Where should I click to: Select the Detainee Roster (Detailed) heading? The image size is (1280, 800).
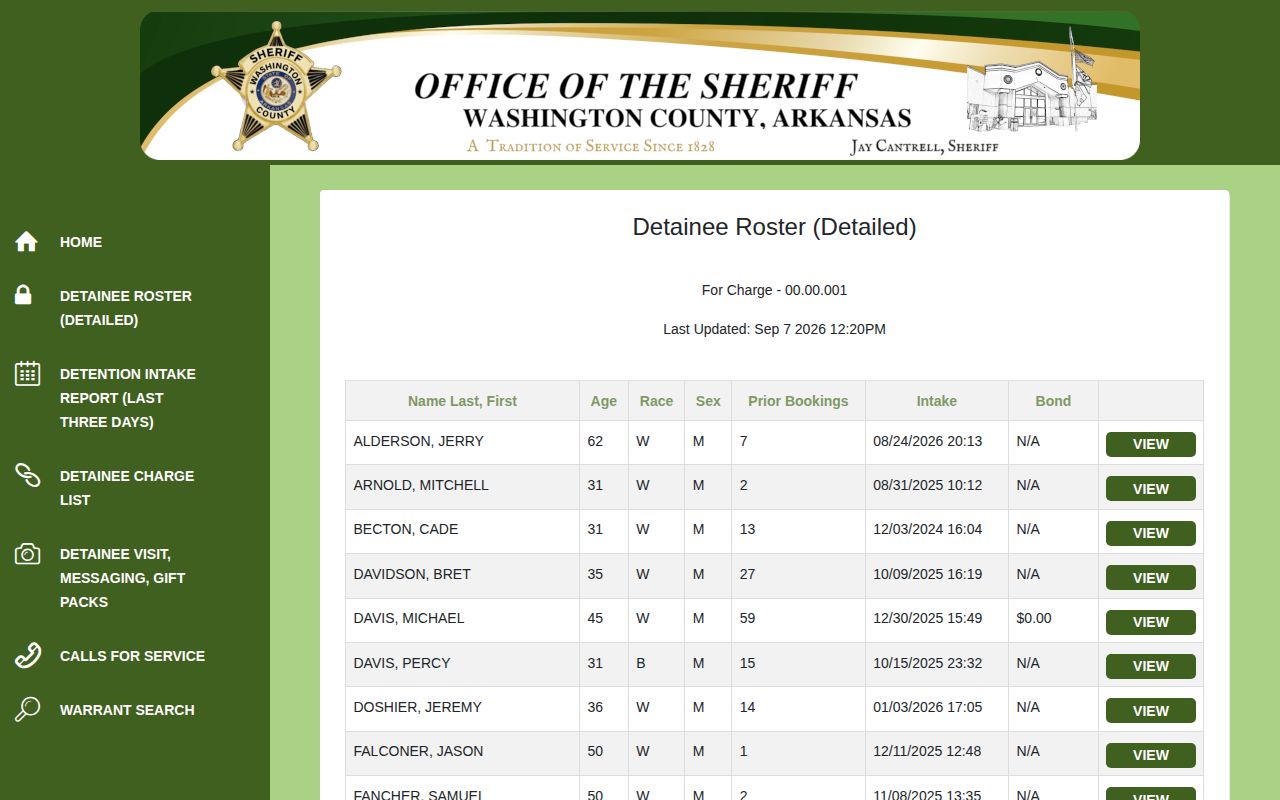(x=774, y=227)
